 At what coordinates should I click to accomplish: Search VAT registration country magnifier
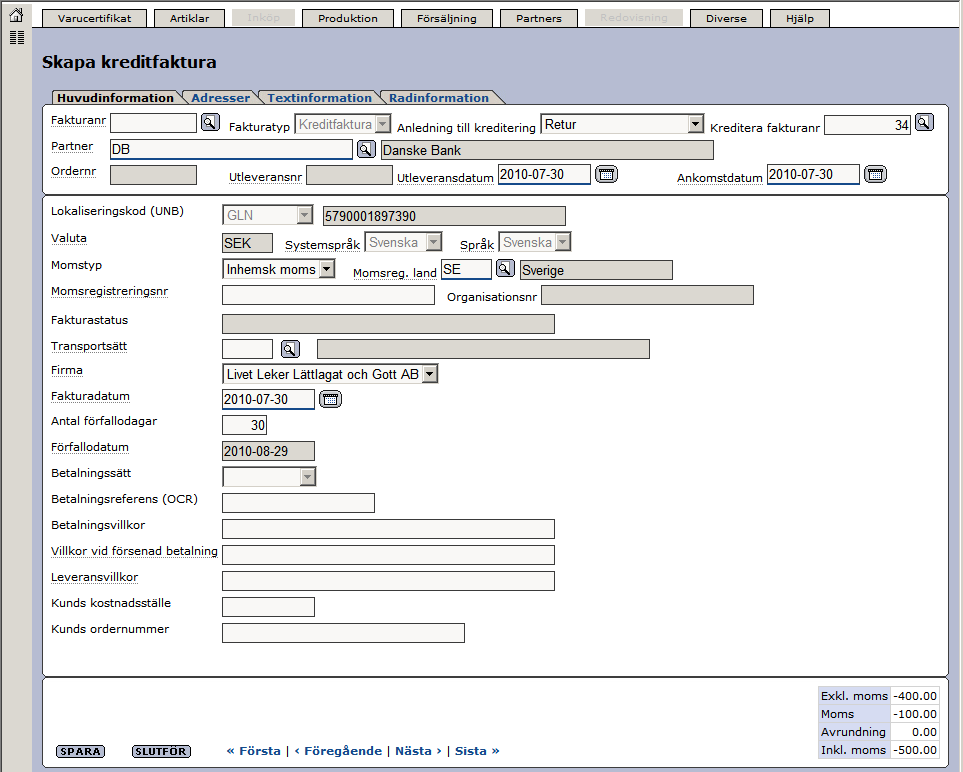(505, 268)
